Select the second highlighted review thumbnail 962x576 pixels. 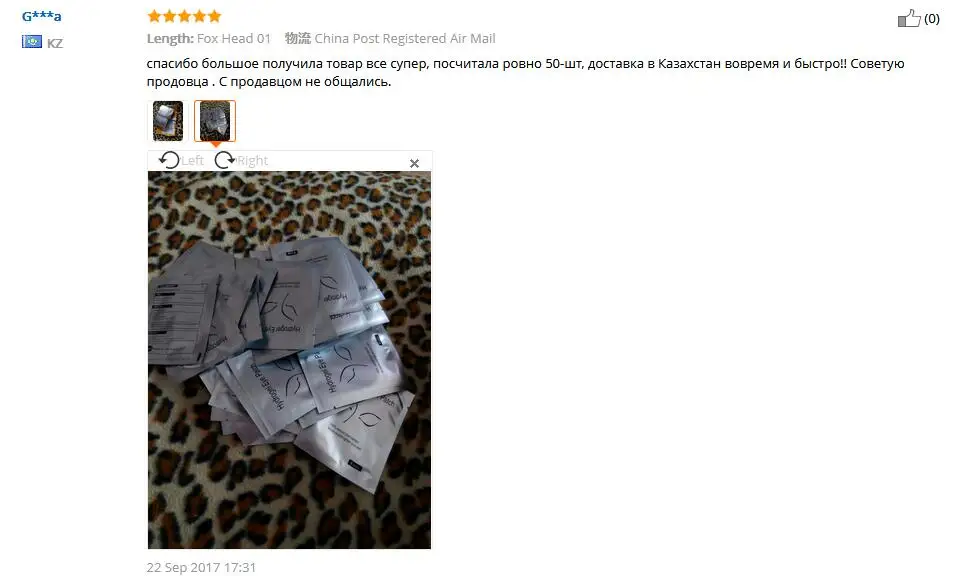215,121
